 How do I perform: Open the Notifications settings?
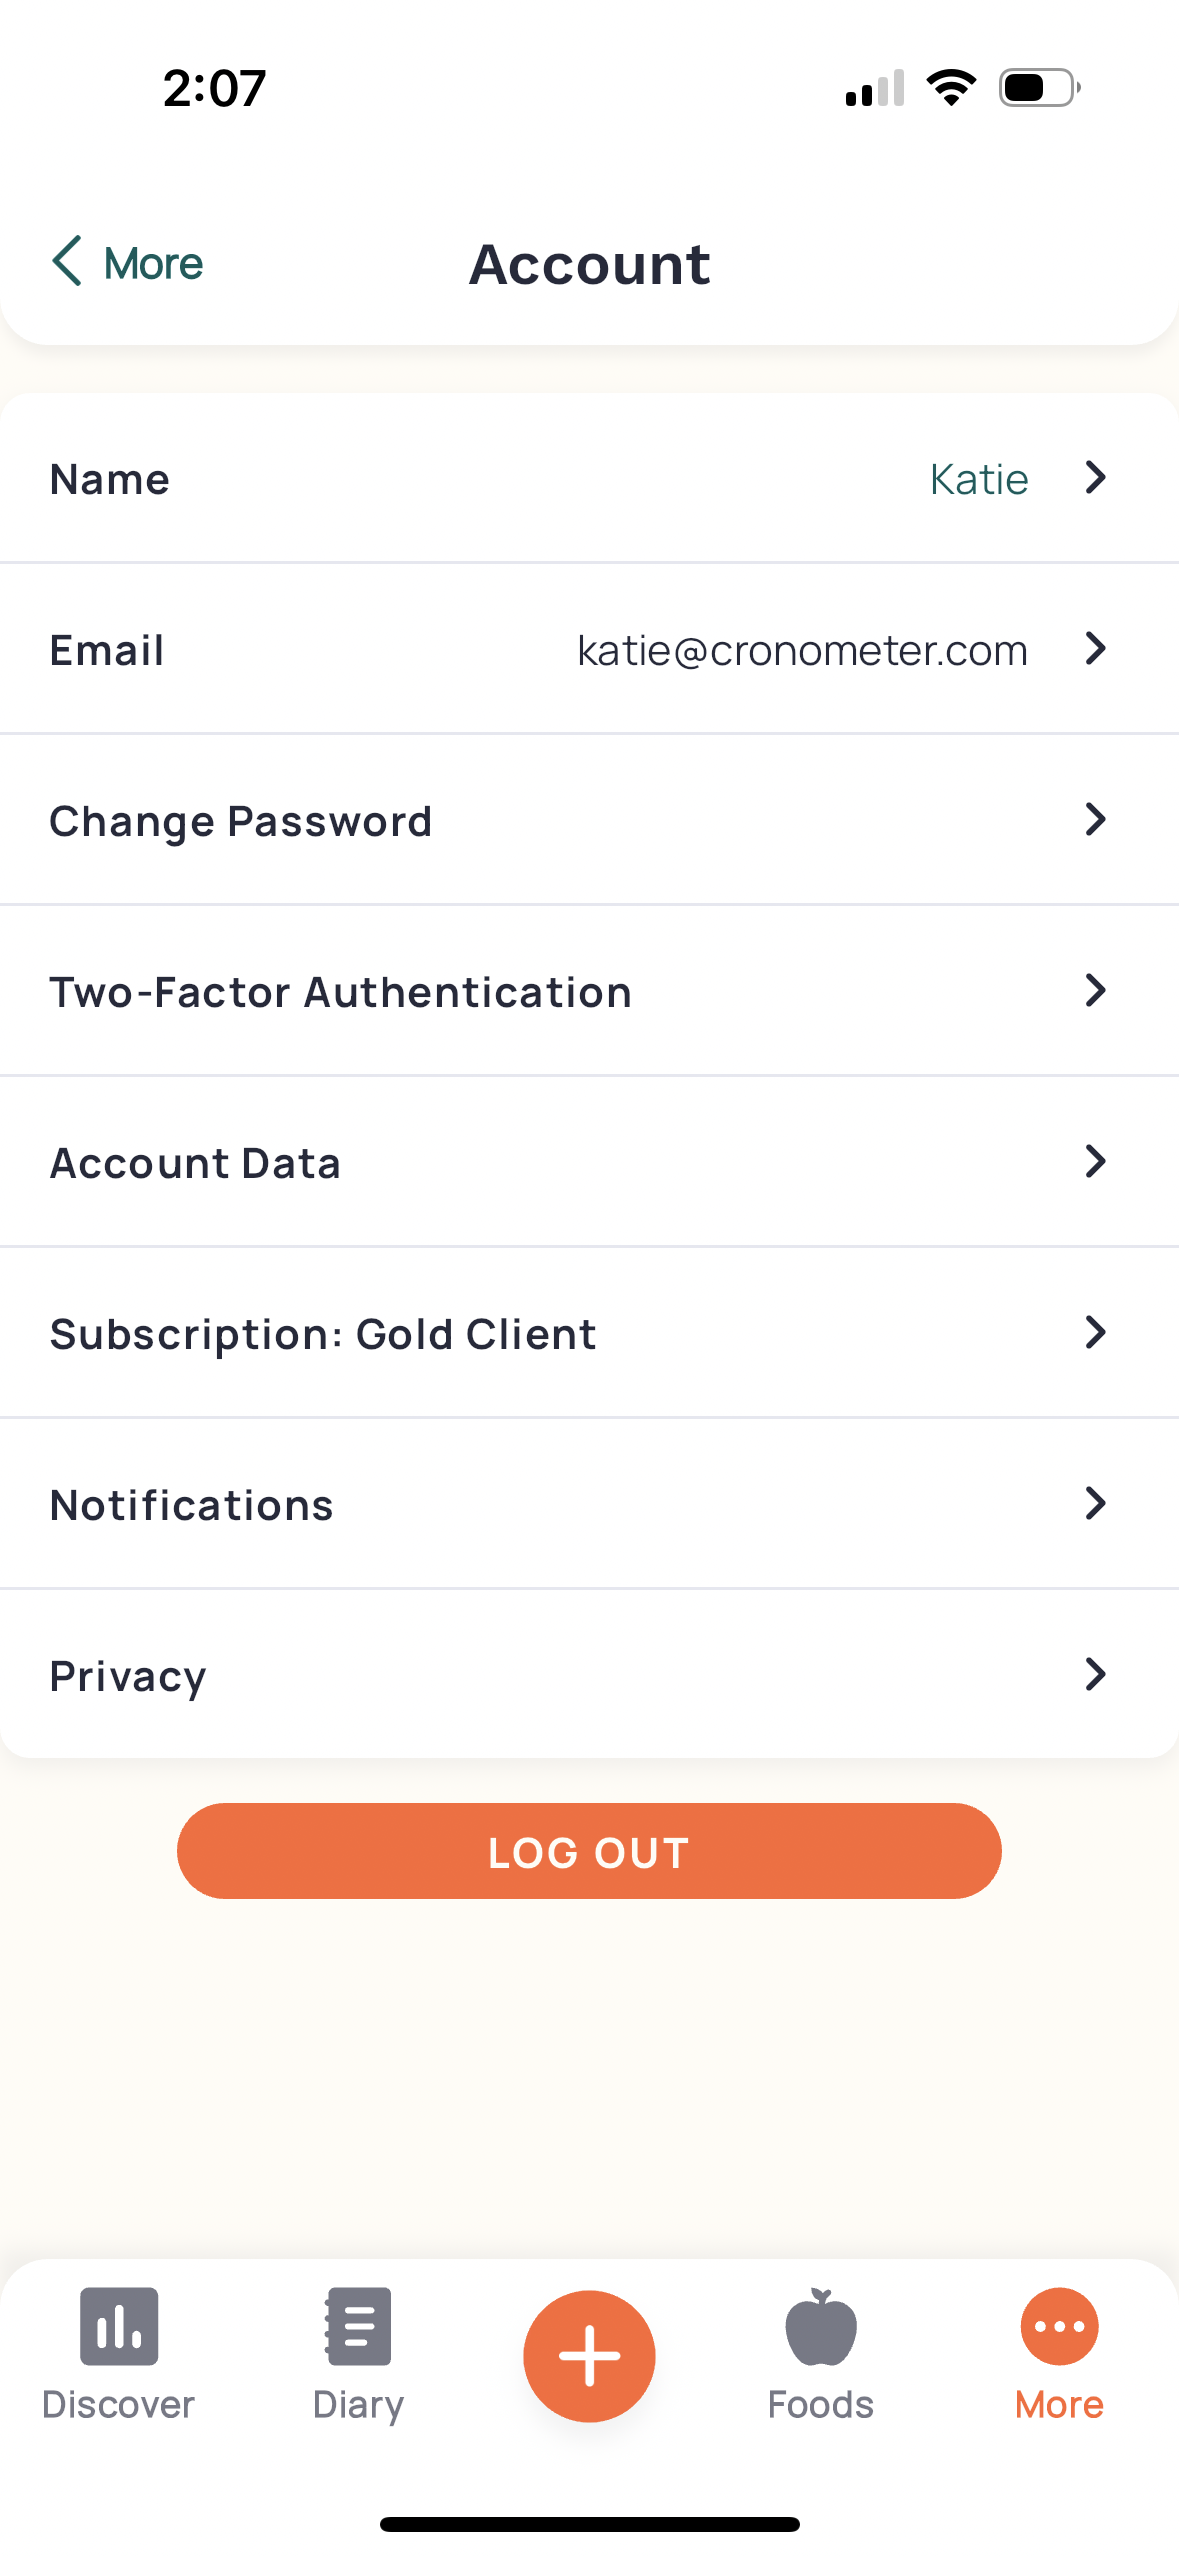(192, 1505)
